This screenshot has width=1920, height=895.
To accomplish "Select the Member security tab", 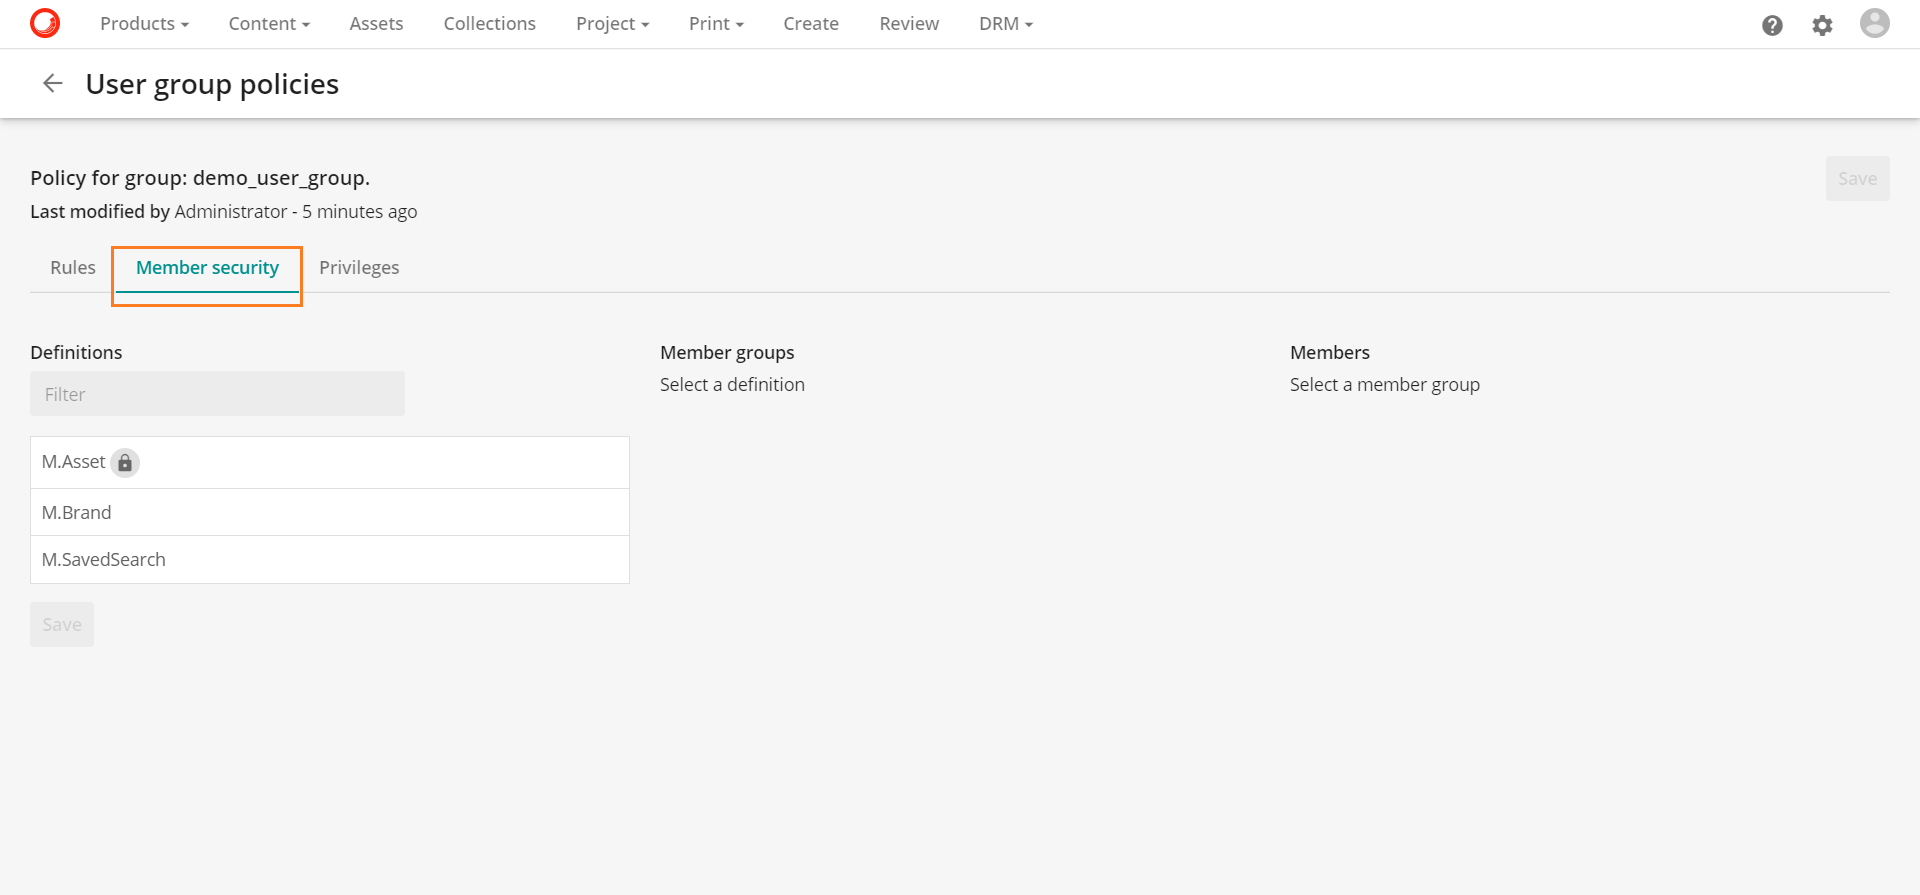I will coord(207,268).
